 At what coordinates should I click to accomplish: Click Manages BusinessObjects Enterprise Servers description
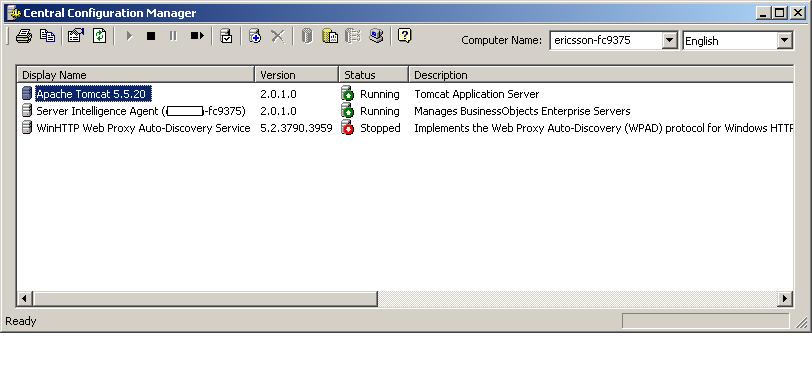point(522,111)
